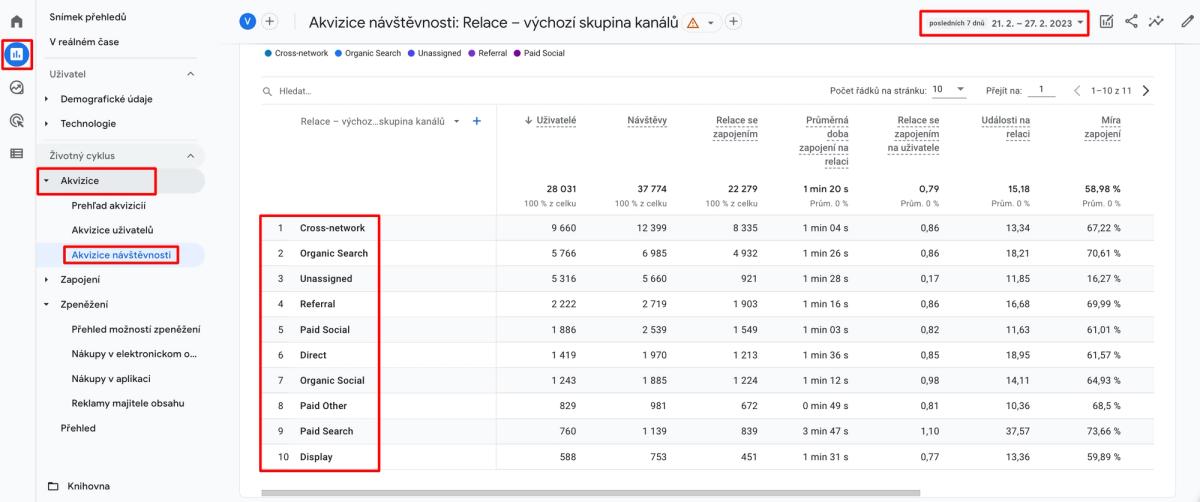This screenshot has width=1200, height=502.
Task: Open Snímek přehledů
Action: tap(88, 16)
